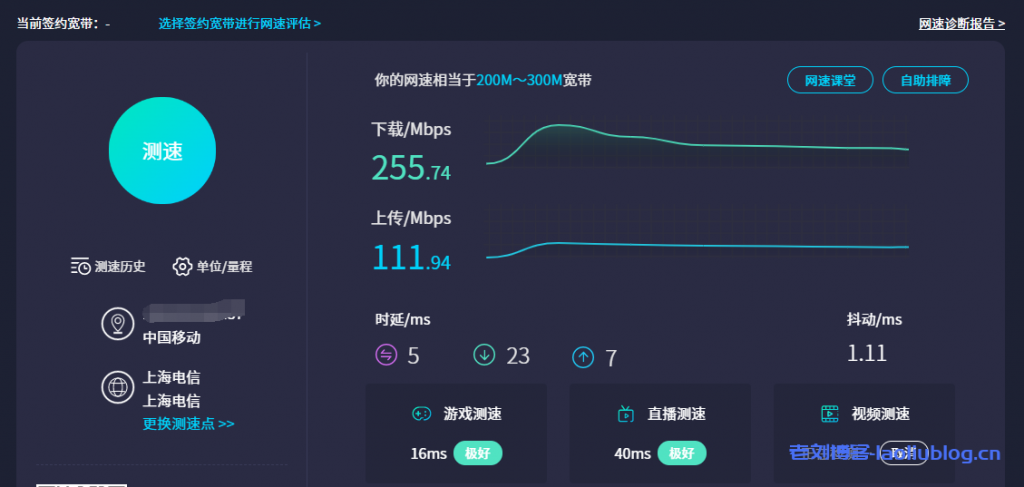Click the green download latency arrow icon
1024x487 pixels.
[x=484, y=355]
